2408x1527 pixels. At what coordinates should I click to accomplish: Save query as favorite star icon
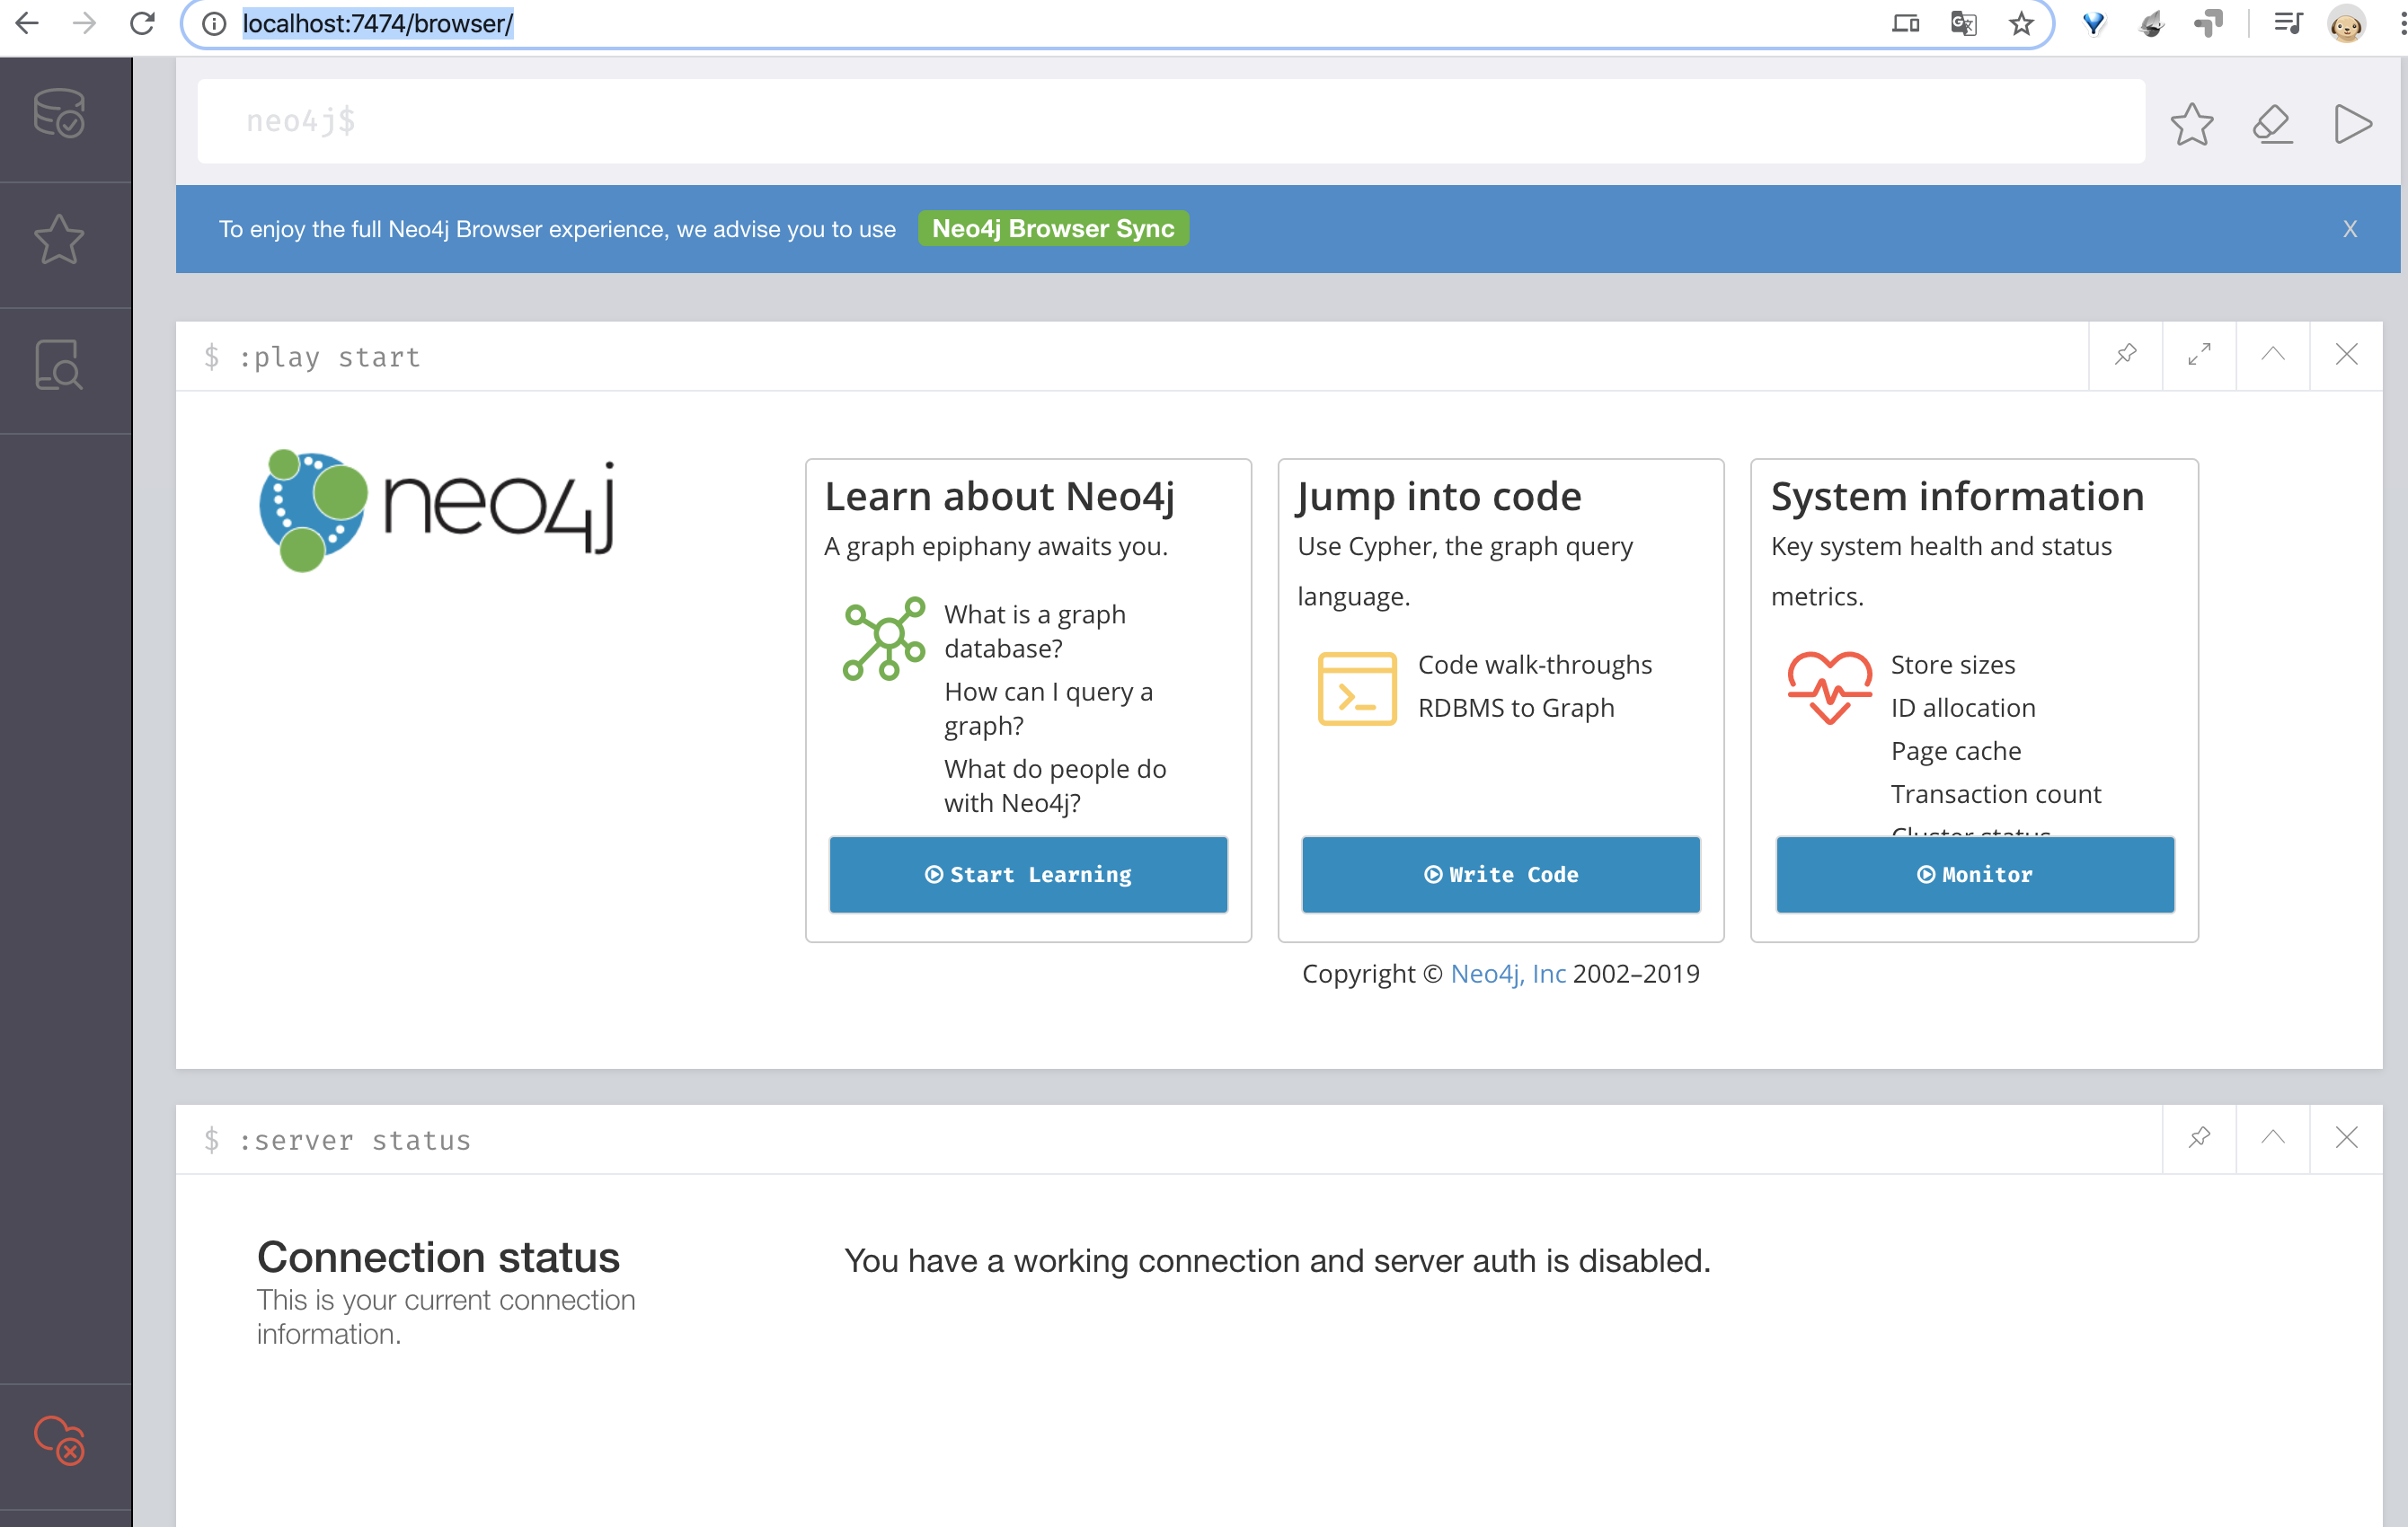[x=2191, y=125]
